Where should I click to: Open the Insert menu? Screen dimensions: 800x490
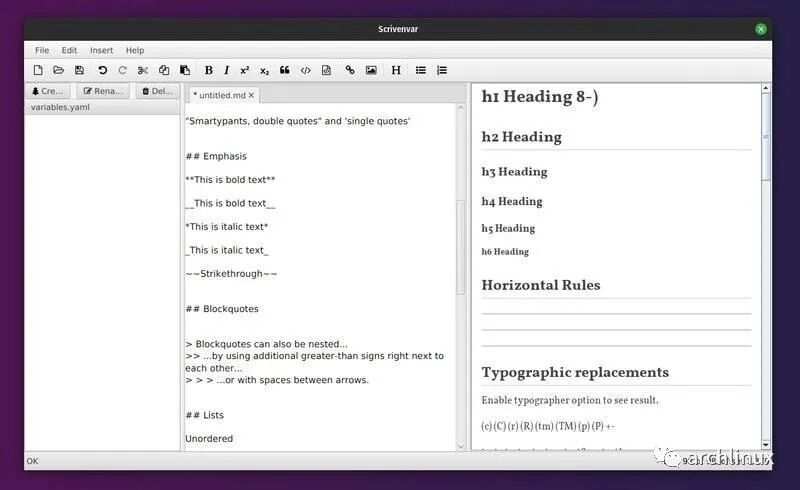(x=102, y=50)
